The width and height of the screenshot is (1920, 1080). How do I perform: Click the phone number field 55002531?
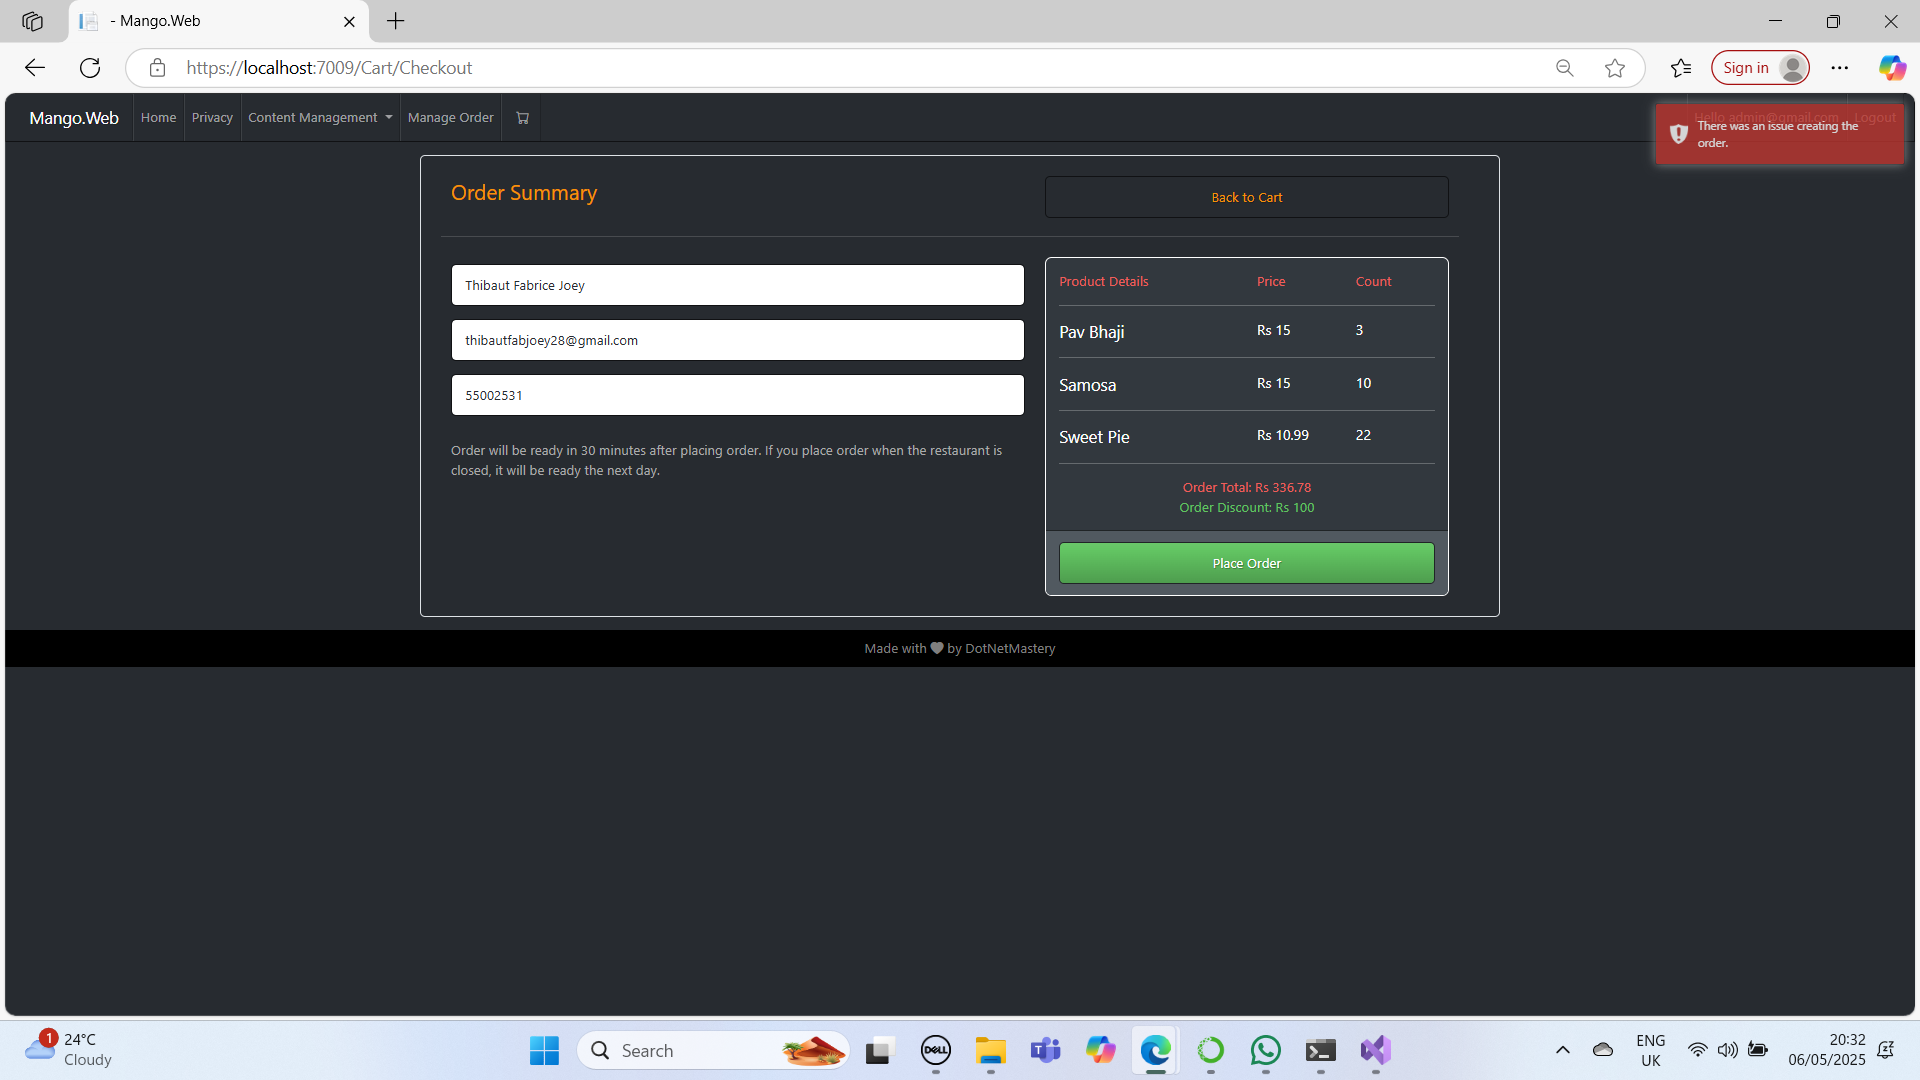(737, 395)
